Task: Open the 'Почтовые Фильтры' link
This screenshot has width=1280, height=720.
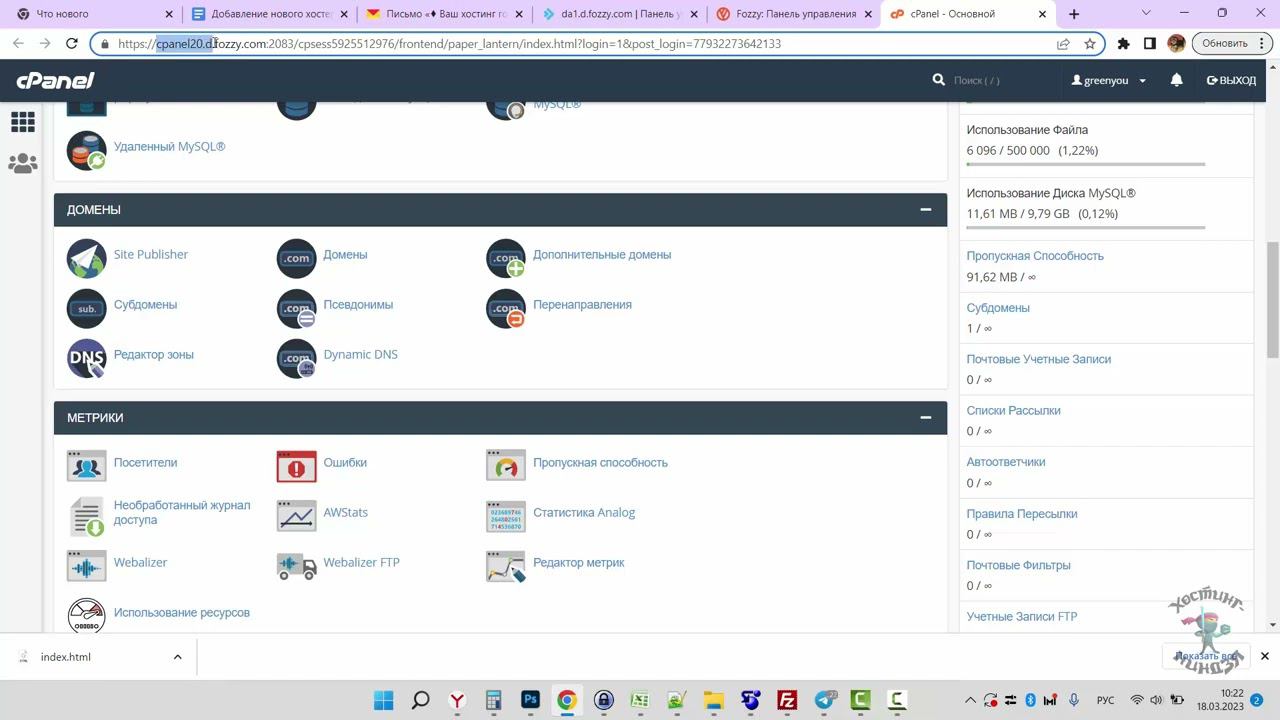Action: [x=1018, y=565]
